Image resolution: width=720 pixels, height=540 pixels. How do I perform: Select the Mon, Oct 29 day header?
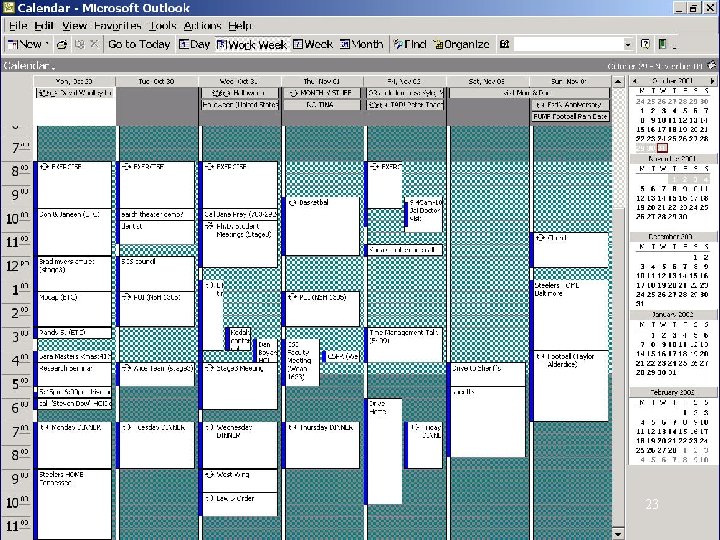(74, 81)
